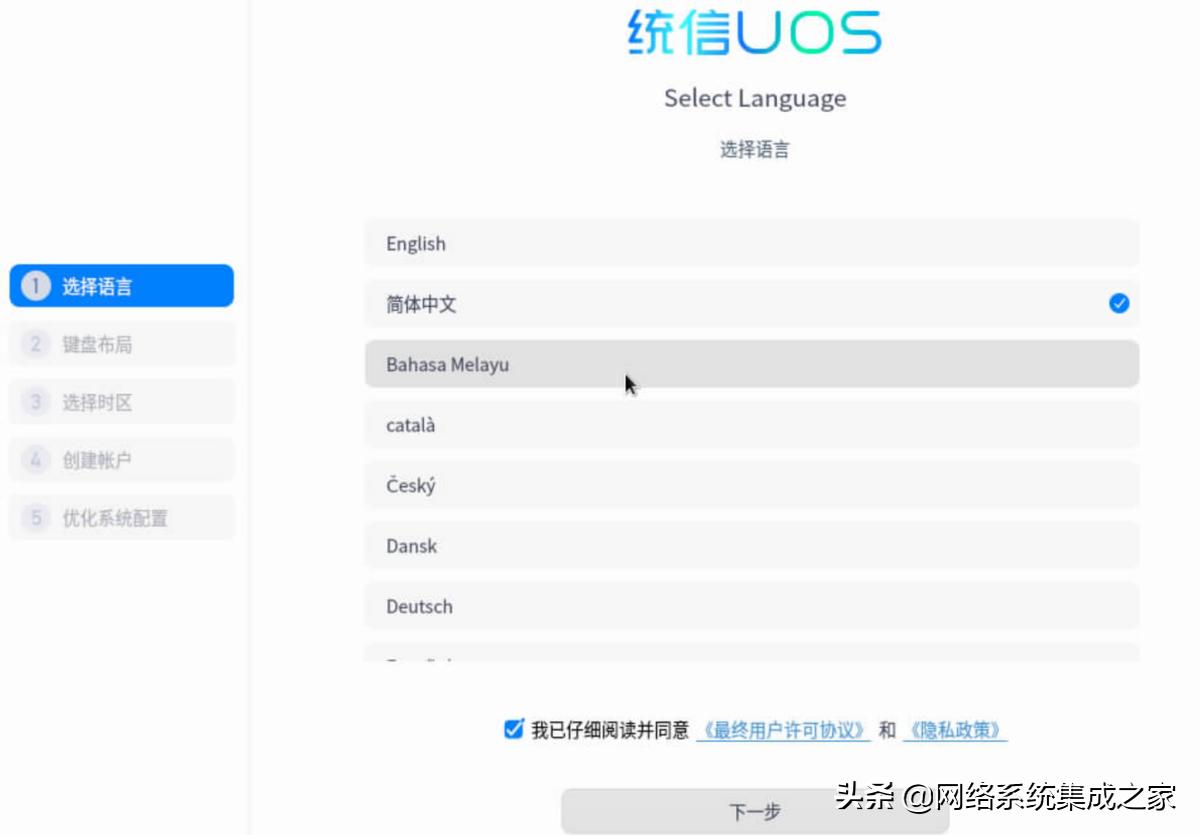Viewport: 1200px width, 835px height.
Task: Click the Select Language heading
Action: coord(754,98)
